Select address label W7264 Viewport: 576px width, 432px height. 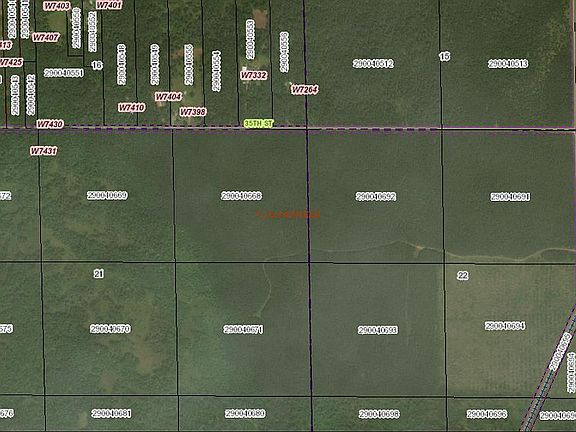coord(305,90)
